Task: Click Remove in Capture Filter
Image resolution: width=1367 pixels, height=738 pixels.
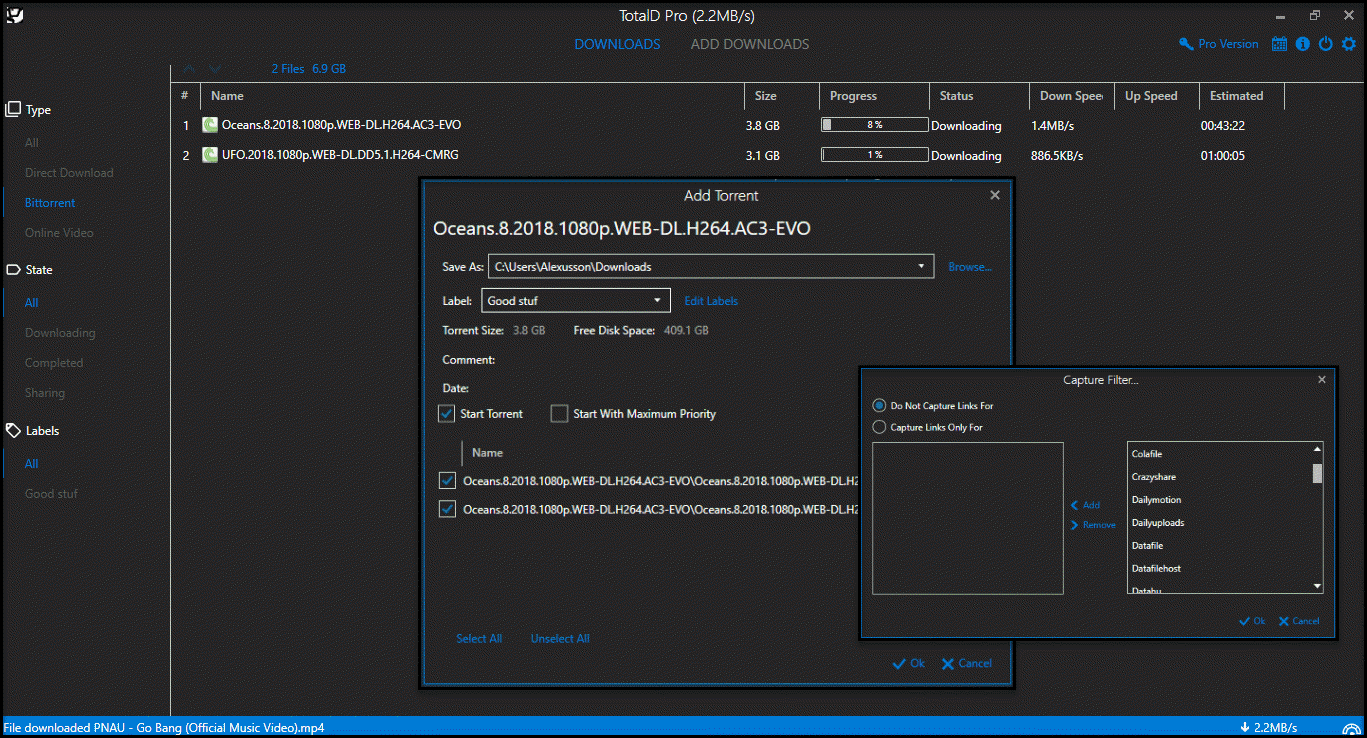Action: pos(1093,525)
